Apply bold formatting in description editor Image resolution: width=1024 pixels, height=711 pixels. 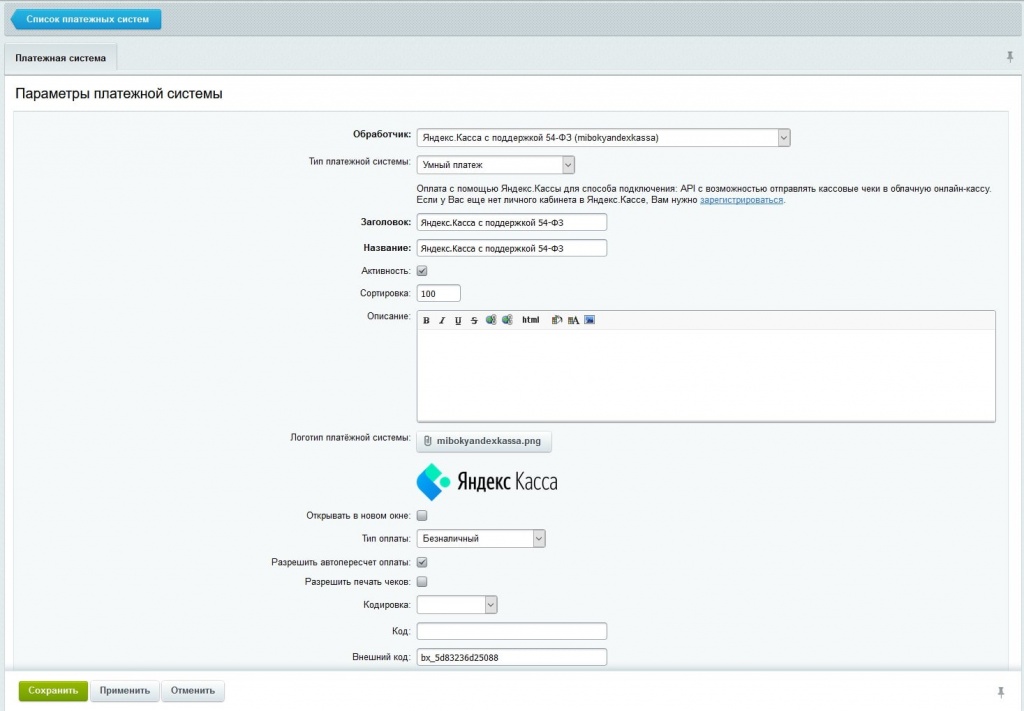point(426,321)
